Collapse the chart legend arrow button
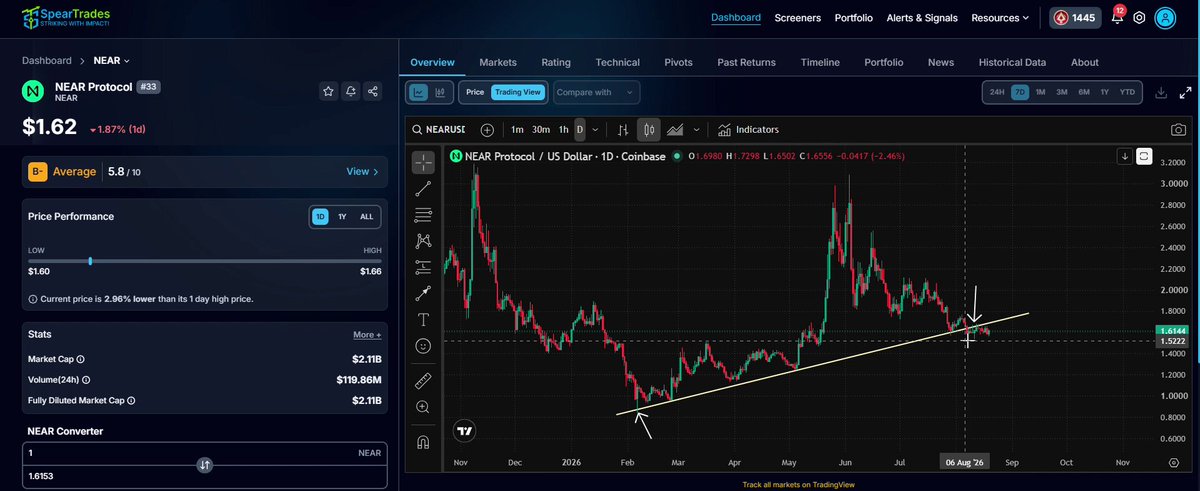 tap(1125, 156)
